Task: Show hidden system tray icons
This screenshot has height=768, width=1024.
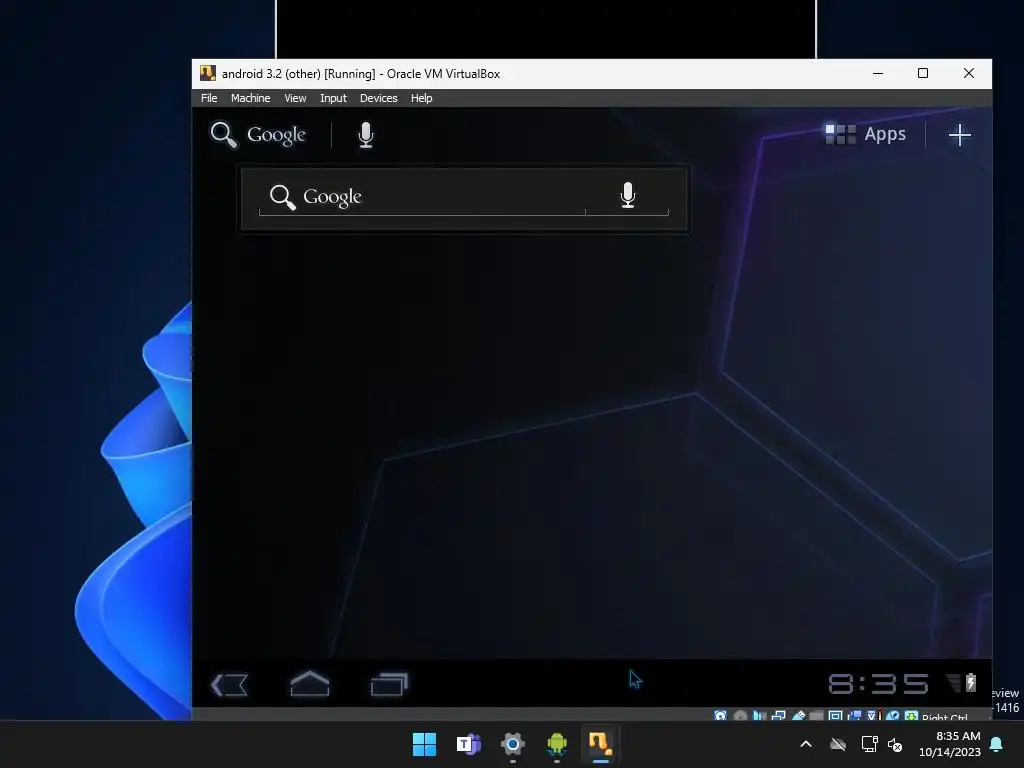Action: coord(806,744)
